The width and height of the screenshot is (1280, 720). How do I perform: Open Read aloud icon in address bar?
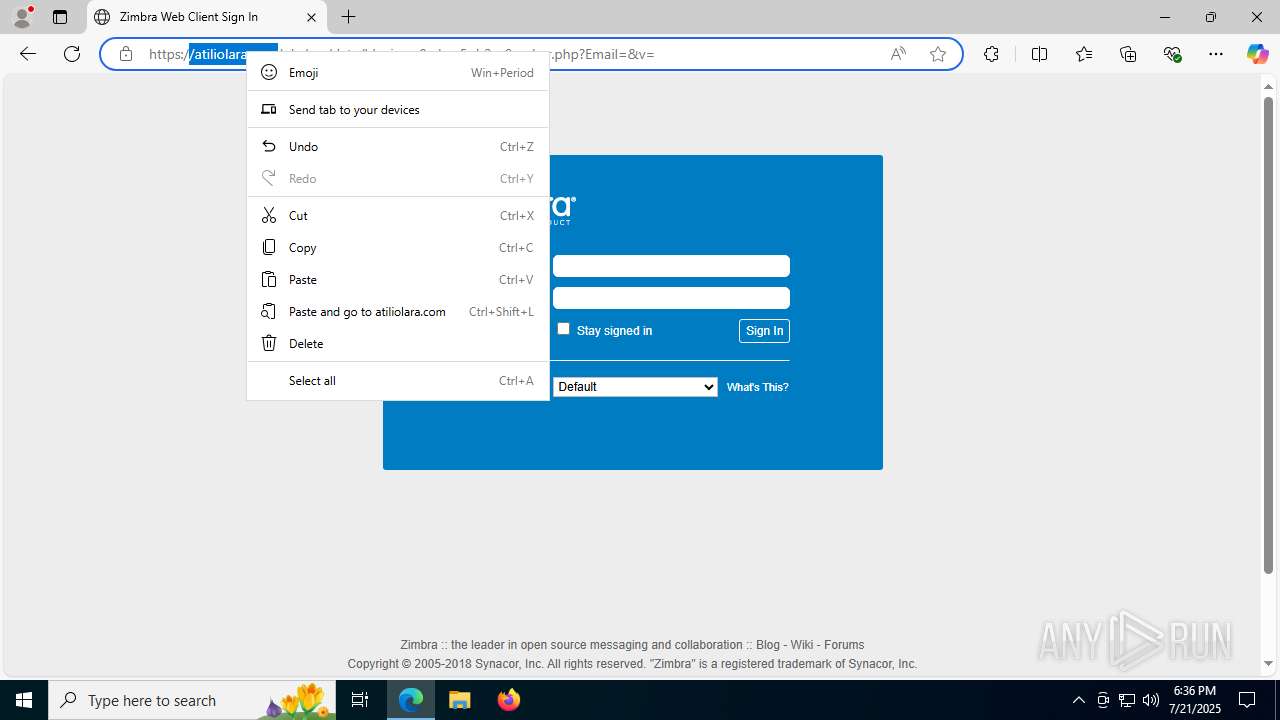coord(898,54)
